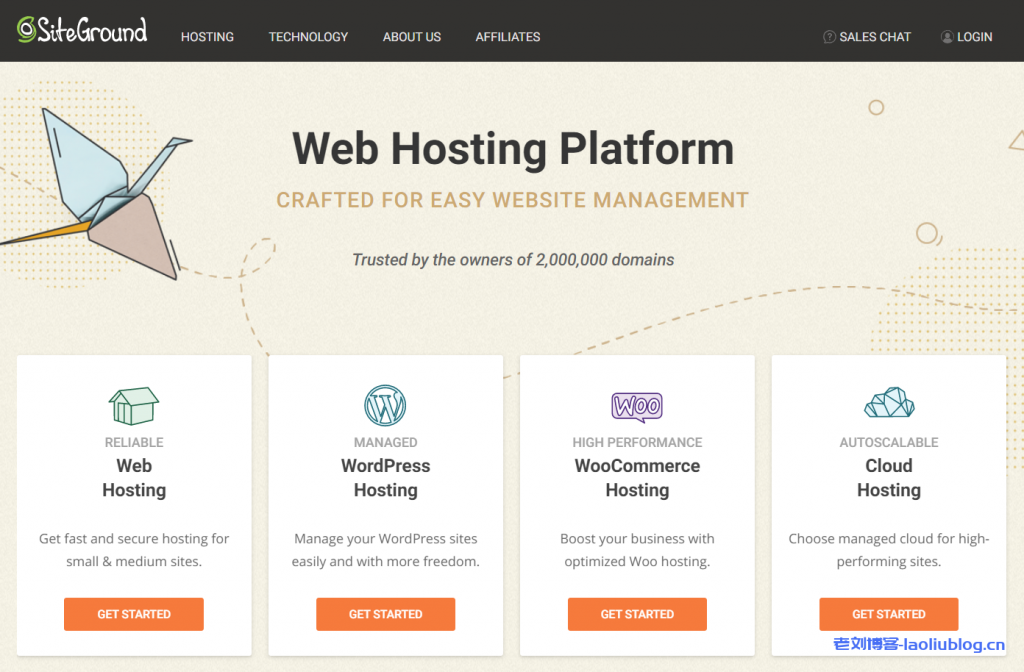Open the Technology menu item

point(308,37)
